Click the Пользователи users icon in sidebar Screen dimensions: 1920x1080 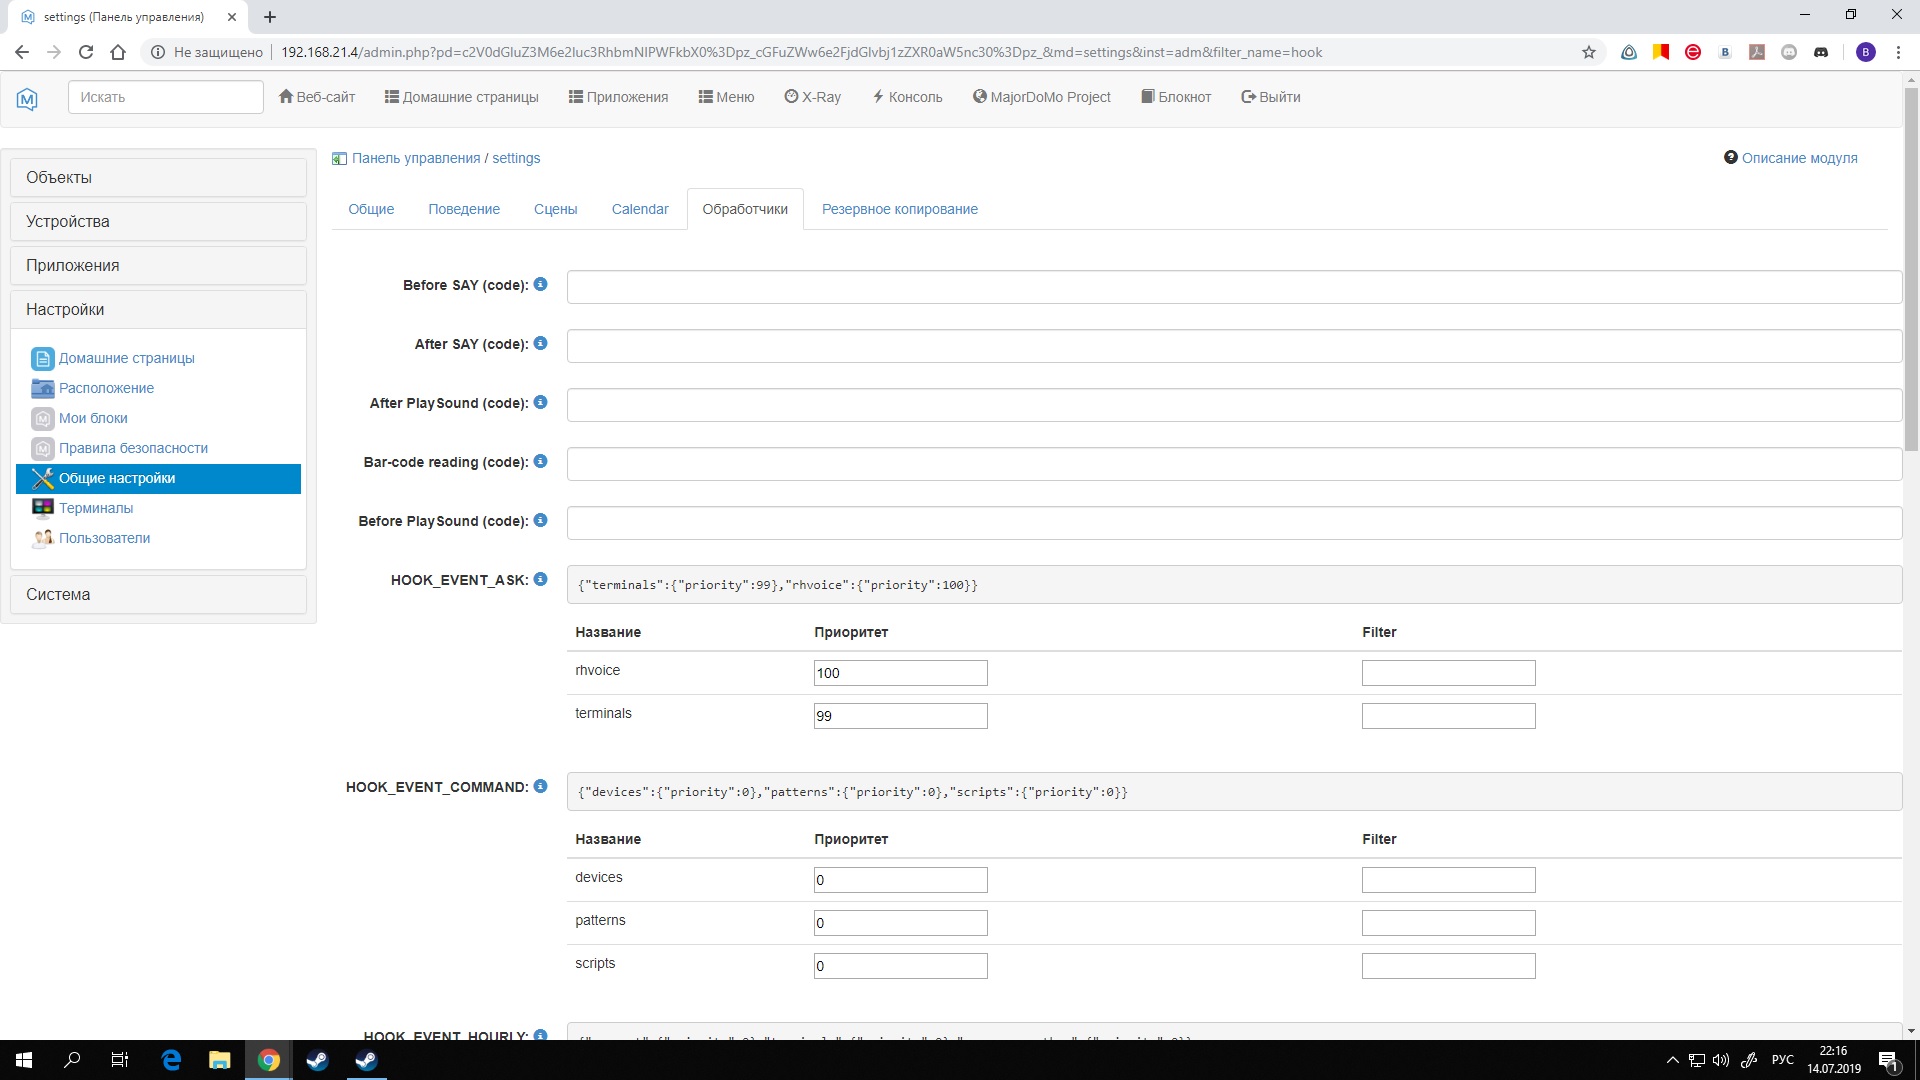[x=42, y=538]
